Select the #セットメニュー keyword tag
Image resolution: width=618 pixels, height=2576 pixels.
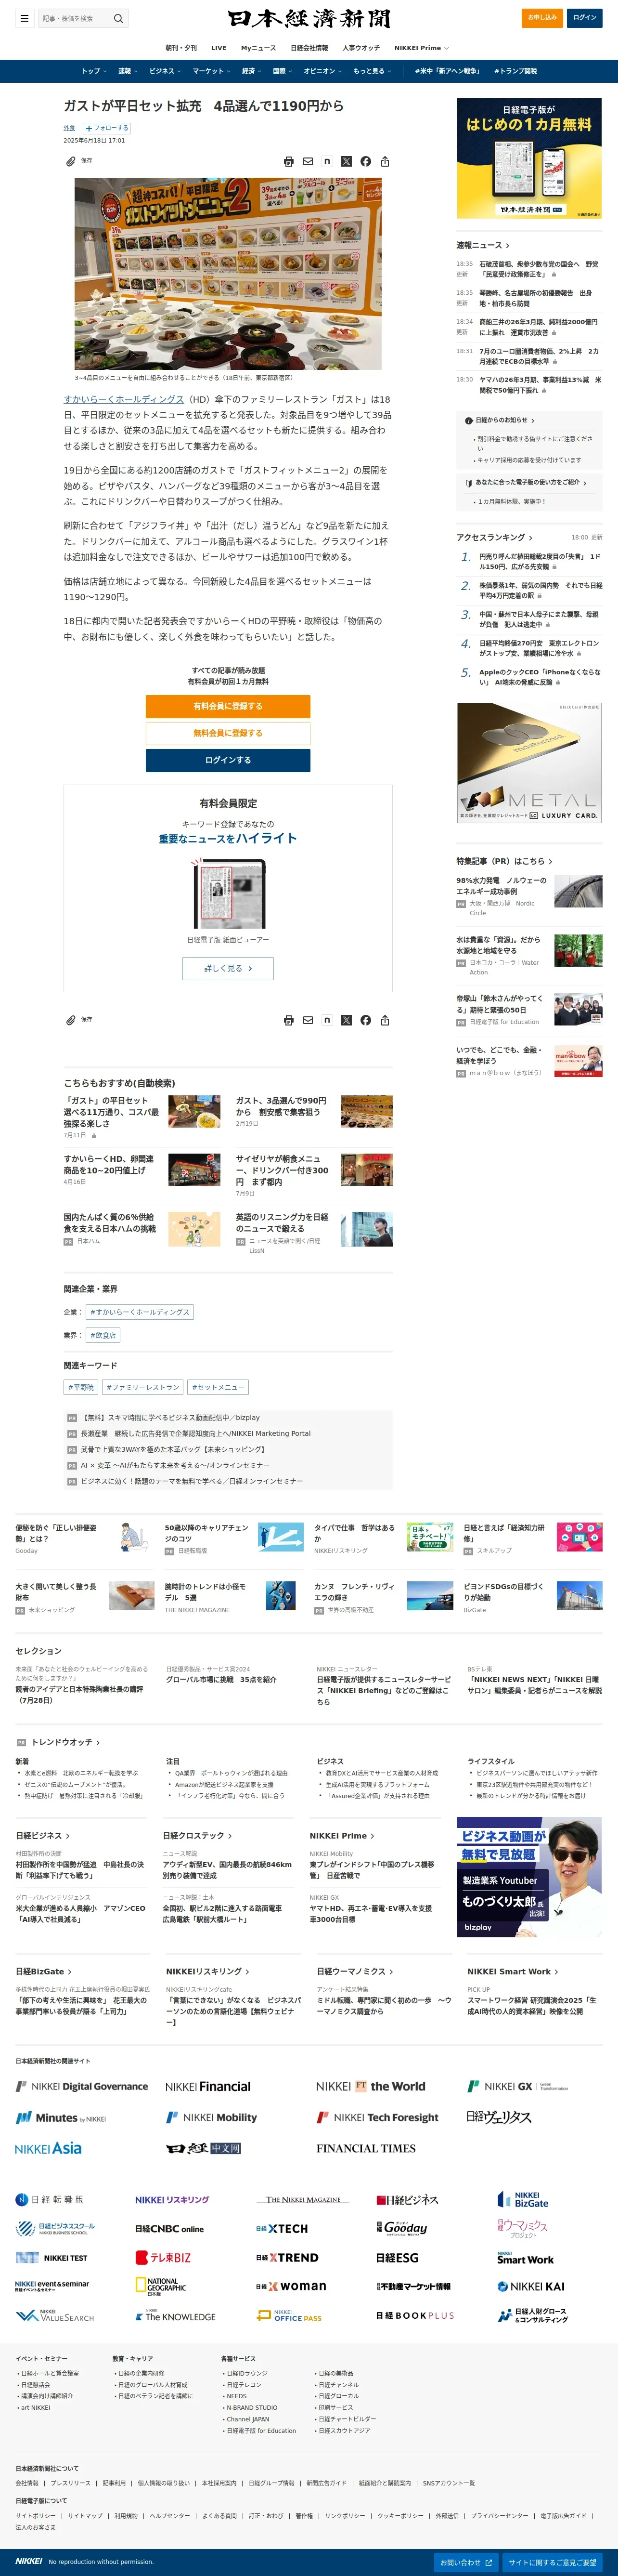pyautogui.click(x=218, y=1387)
